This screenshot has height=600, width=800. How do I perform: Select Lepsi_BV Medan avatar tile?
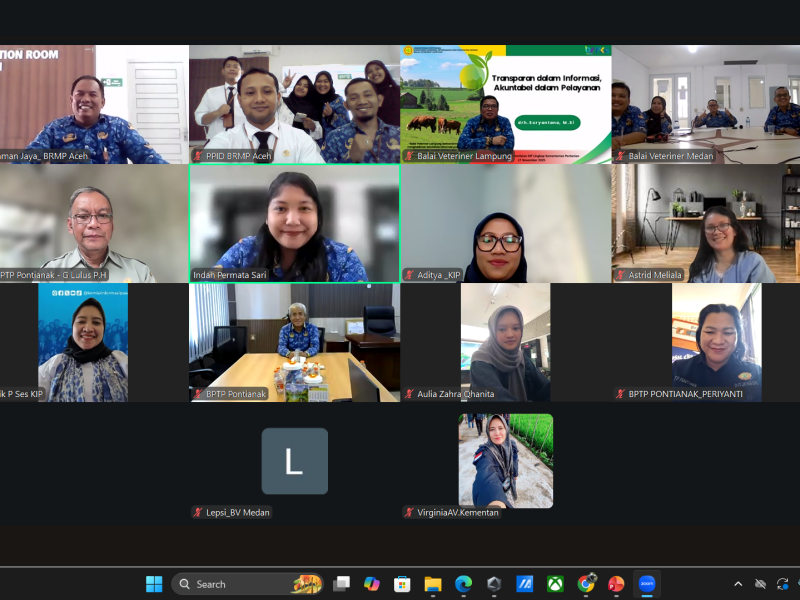point(294,461)
